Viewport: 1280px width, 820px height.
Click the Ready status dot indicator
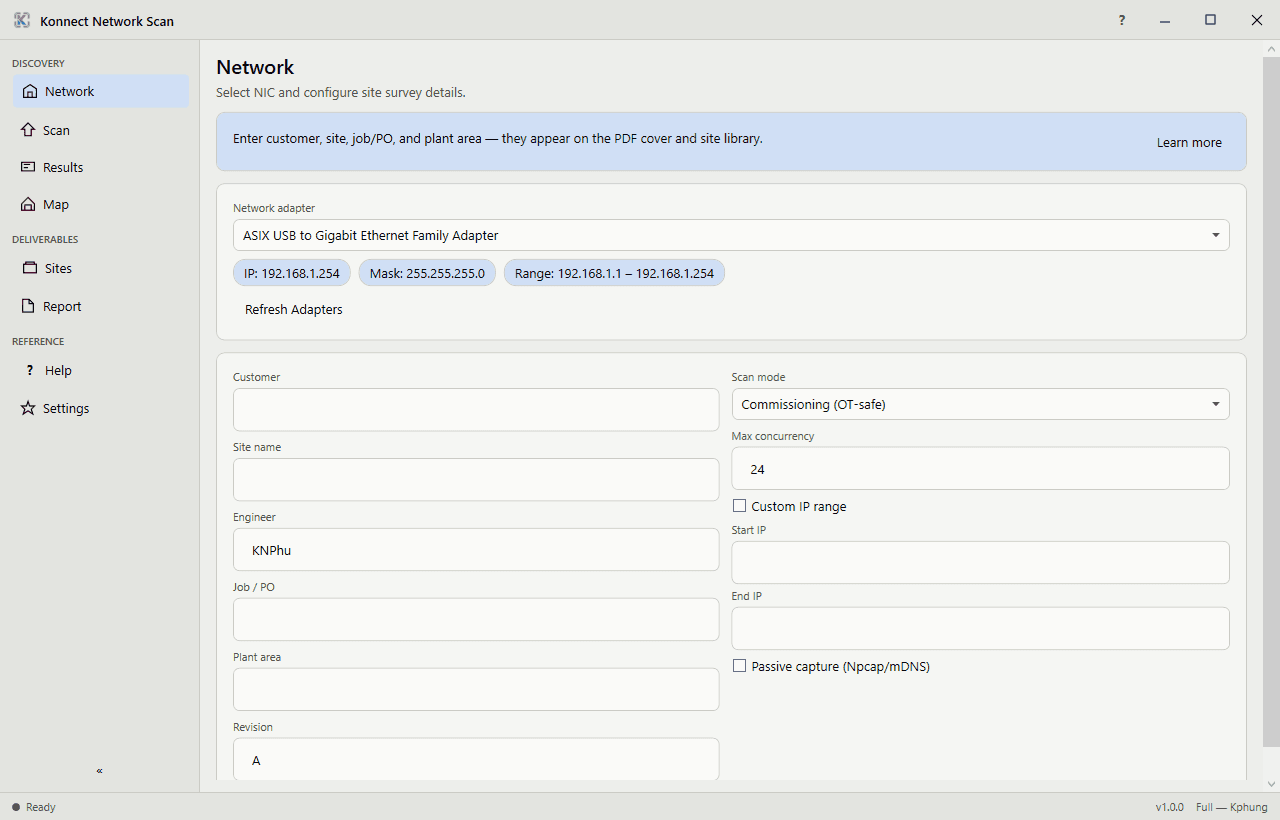[x=16, y=807]
